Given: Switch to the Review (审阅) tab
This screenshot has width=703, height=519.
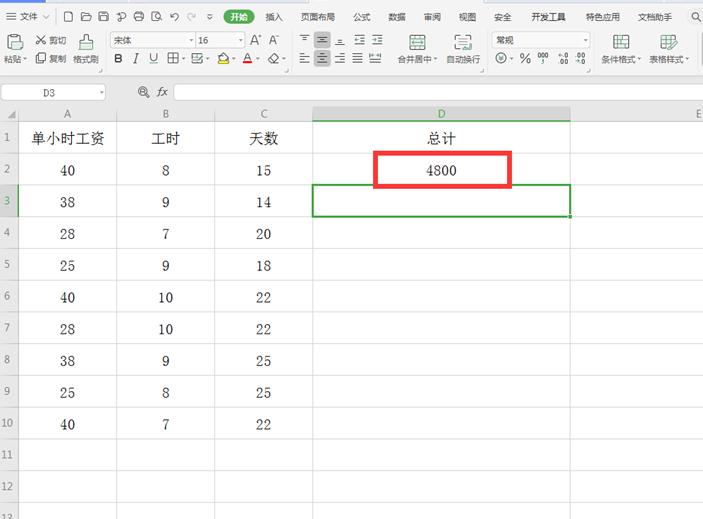Looking at the screenshot, I should tap(432, 17).
